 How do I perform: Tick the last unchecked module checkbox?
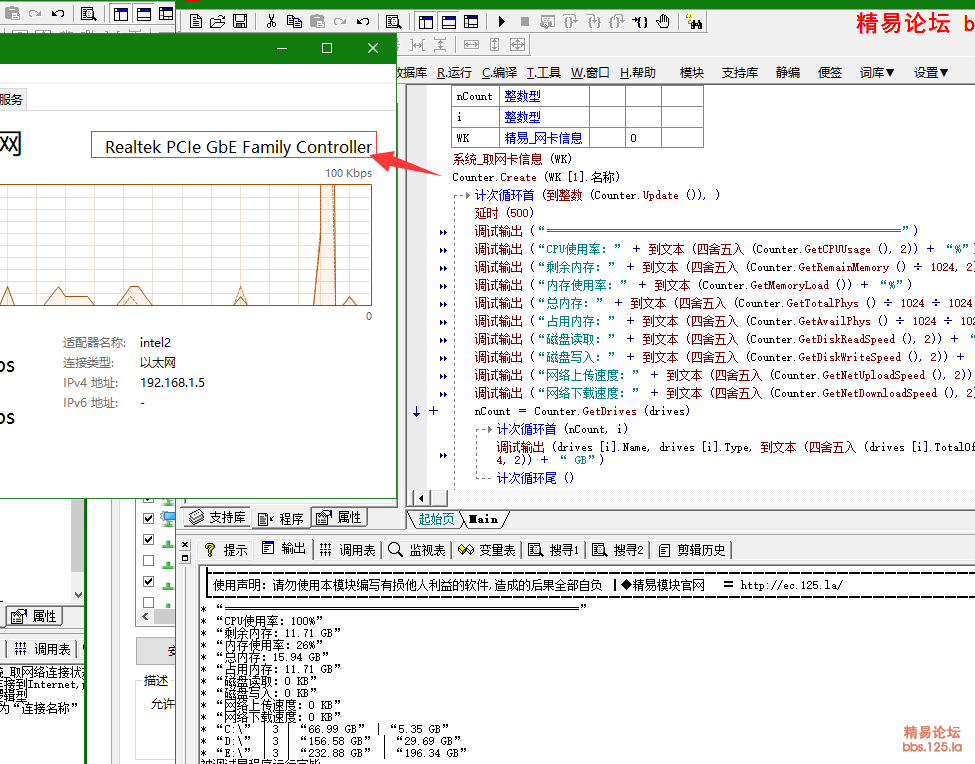click(149, 602)
